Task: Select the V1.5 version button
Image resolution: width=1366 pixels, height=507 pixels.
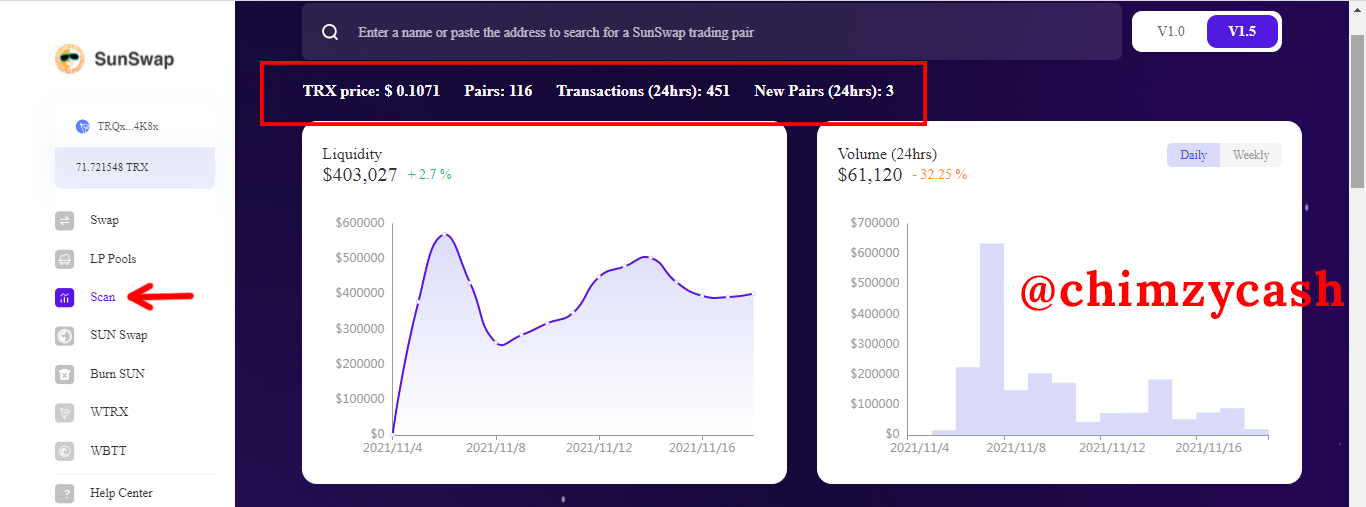Action: tap(1242, 31)
